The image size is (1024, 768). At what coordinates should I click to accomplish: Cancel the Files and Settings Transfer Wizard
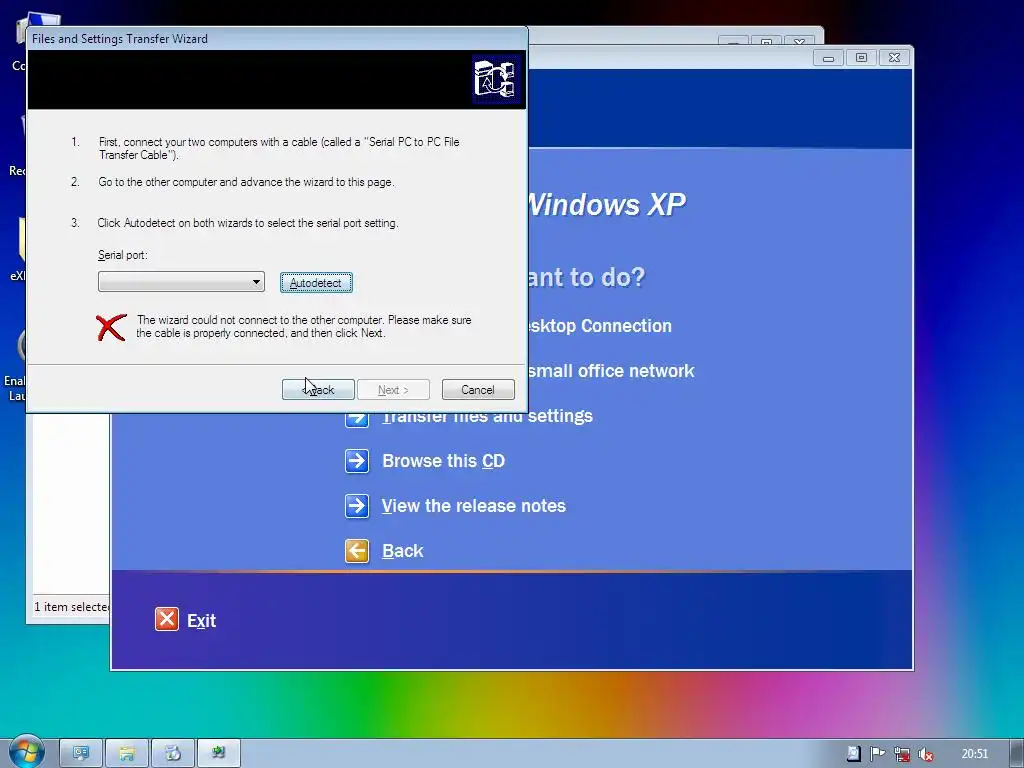tap(478, 390)
